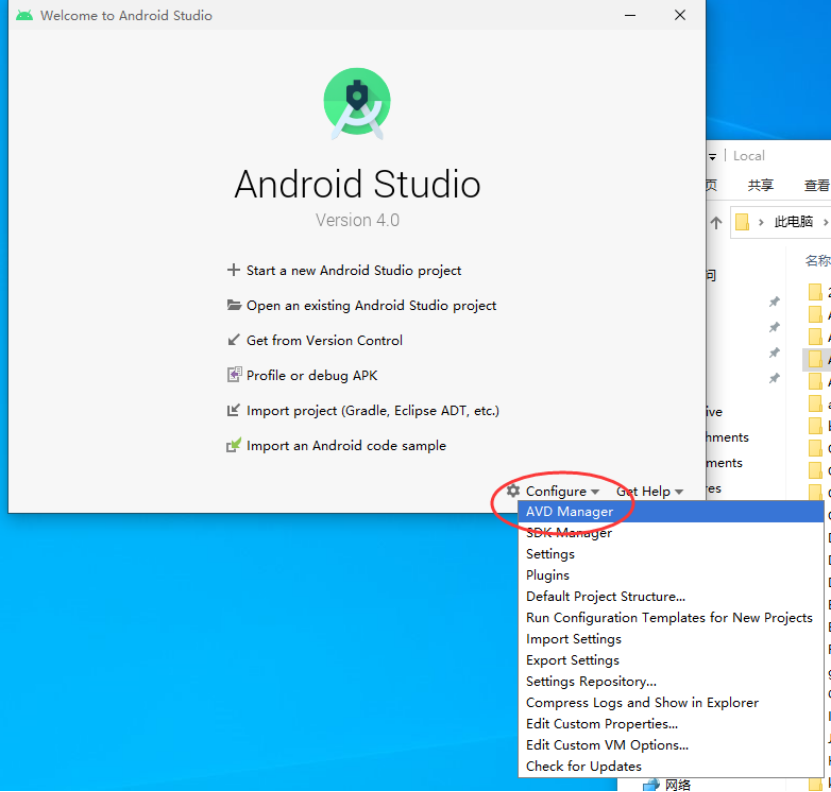Click the green Import Android code sample icon
The height and width of the screenshot is (792, 831).
tap(234, 445)
